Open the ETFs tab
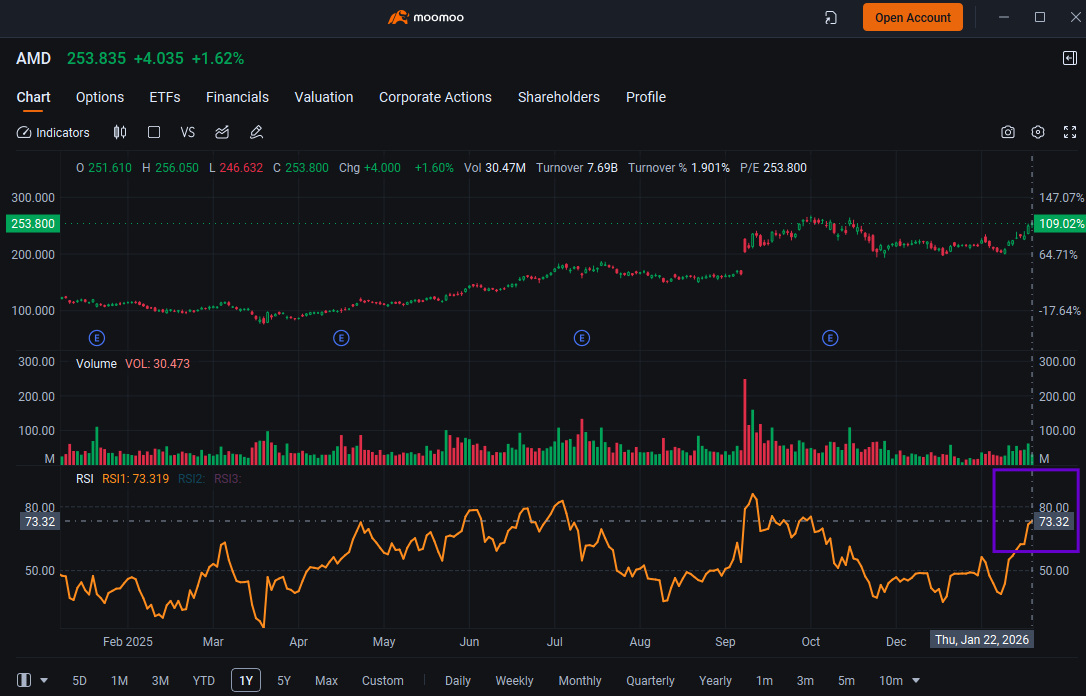1086x696 pixels. [x=165, y=97]
